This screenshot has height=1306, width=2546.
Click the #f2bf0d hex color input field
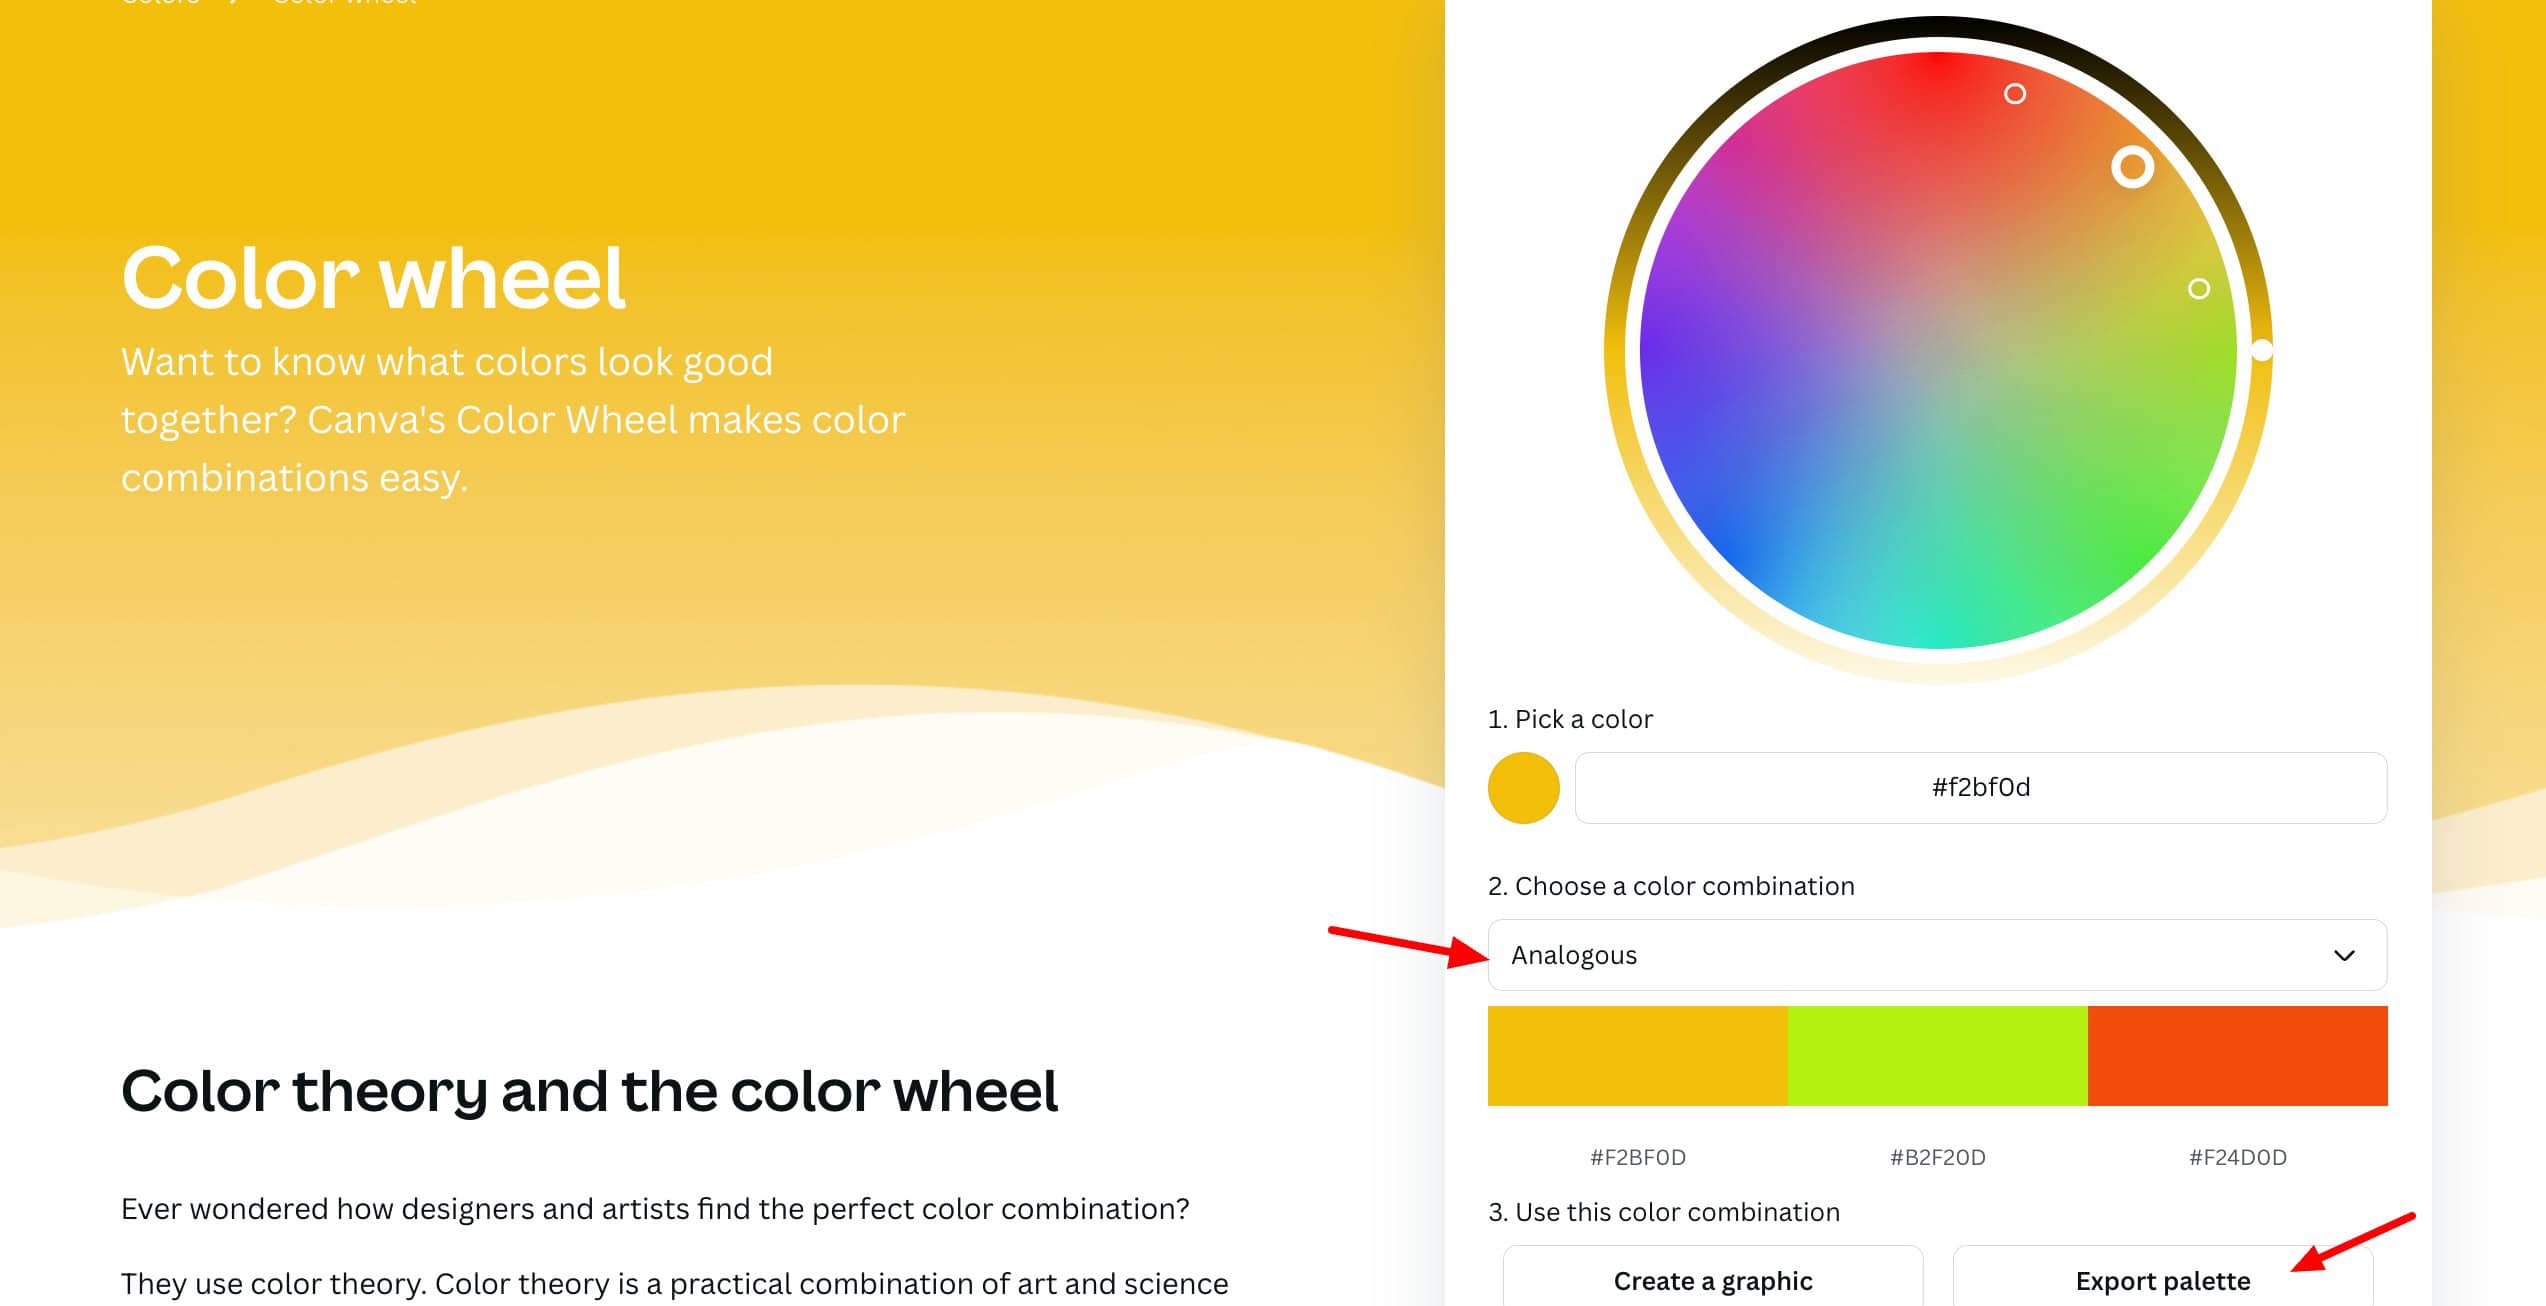(1980, 788)
